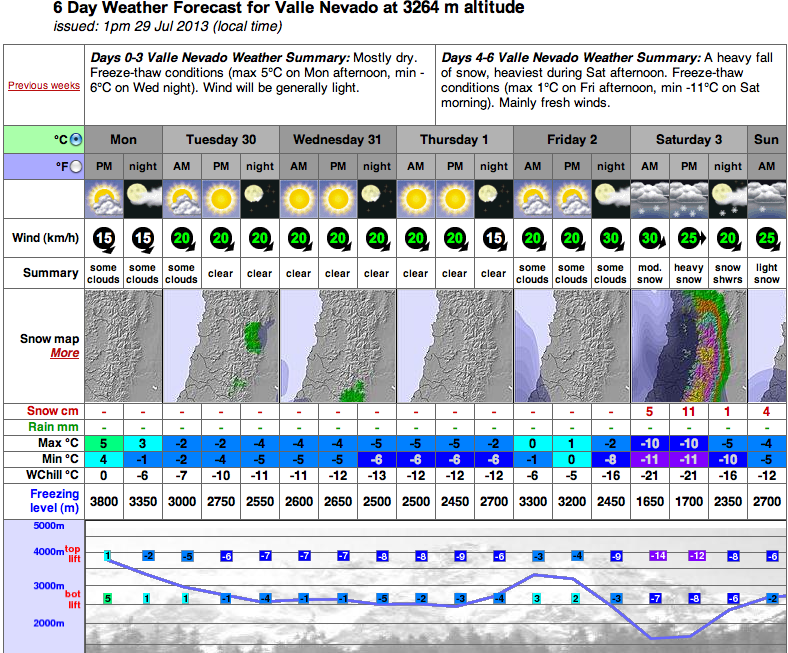This screenshot has height=653, width=788.
Task: Click Thursday night wind 15 arrow icon
Action: pos(494,239)
